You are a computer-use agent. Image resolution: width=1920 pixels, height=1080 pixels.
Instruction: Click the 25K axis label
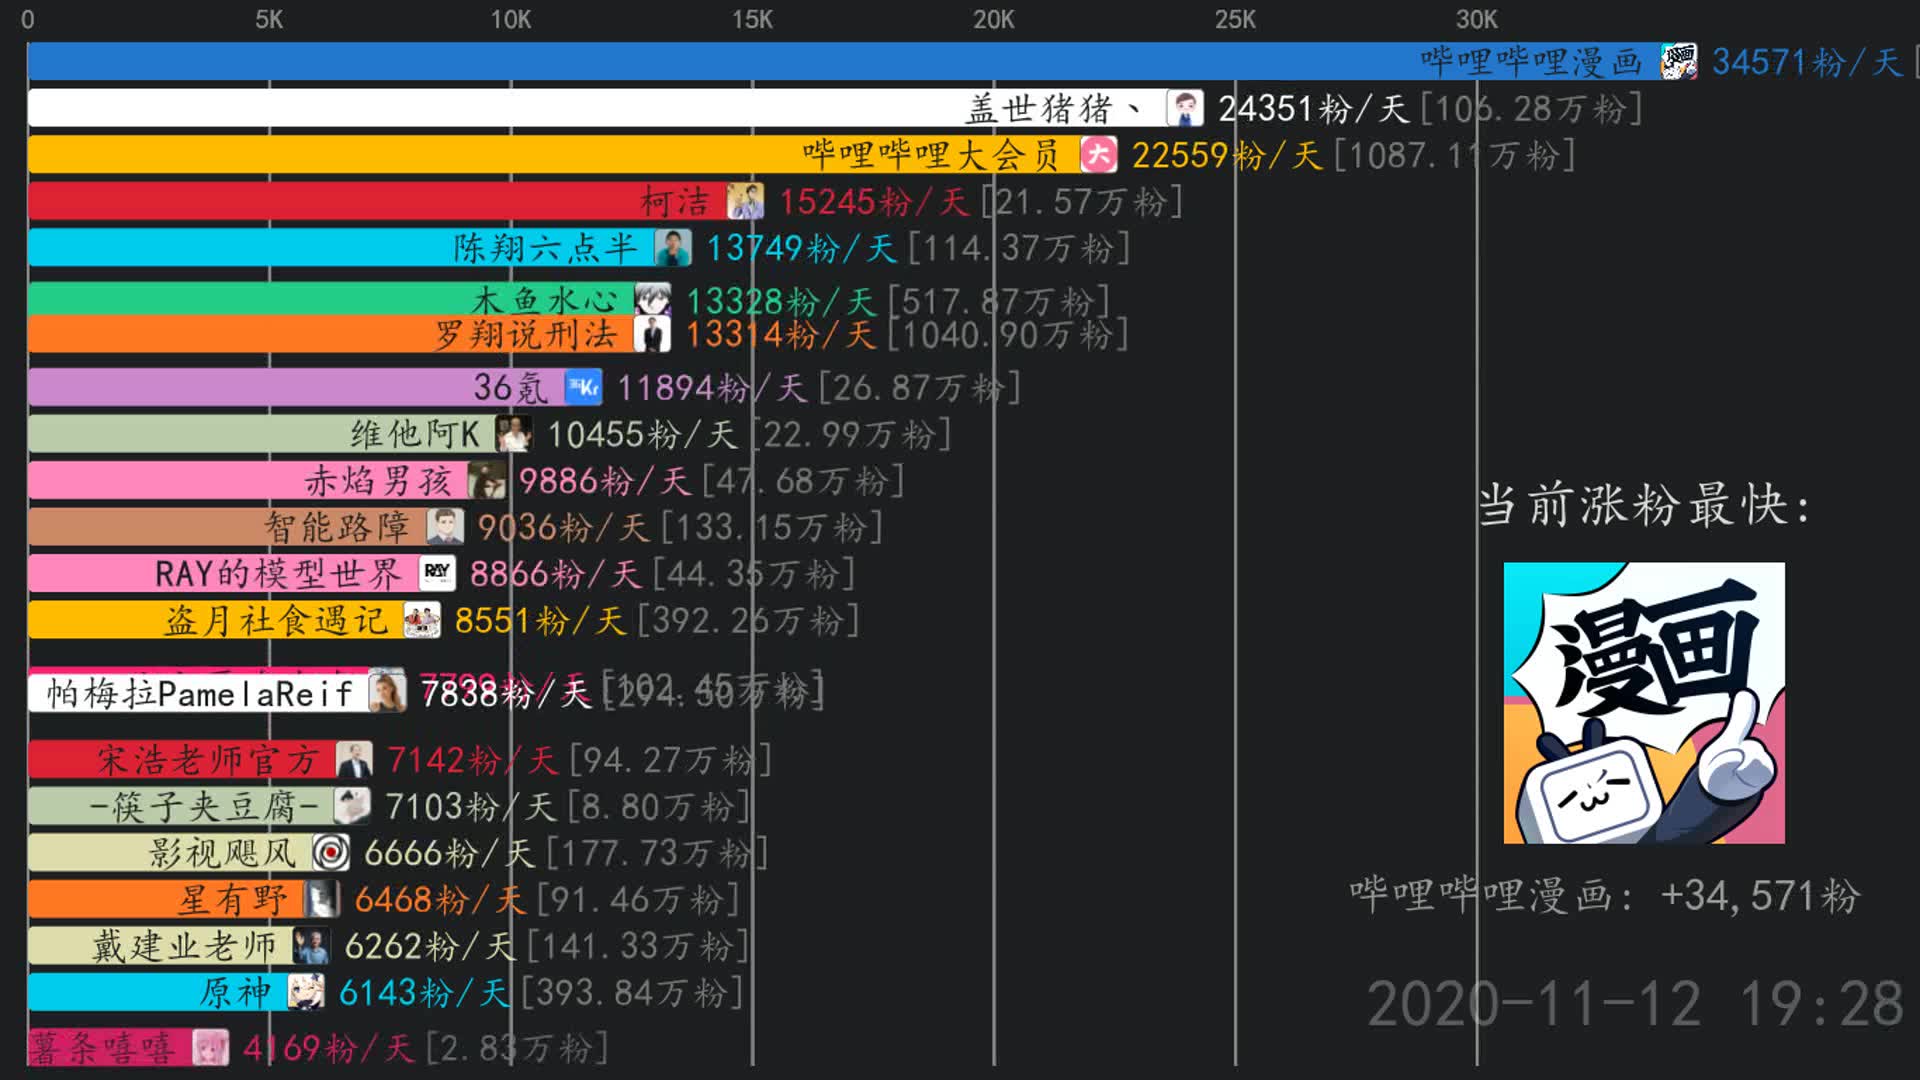coord(1235,20)
